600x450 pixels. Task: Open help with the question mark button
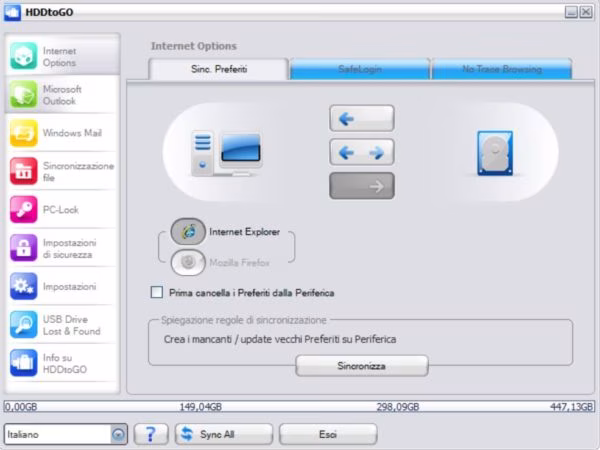point(151,434)
